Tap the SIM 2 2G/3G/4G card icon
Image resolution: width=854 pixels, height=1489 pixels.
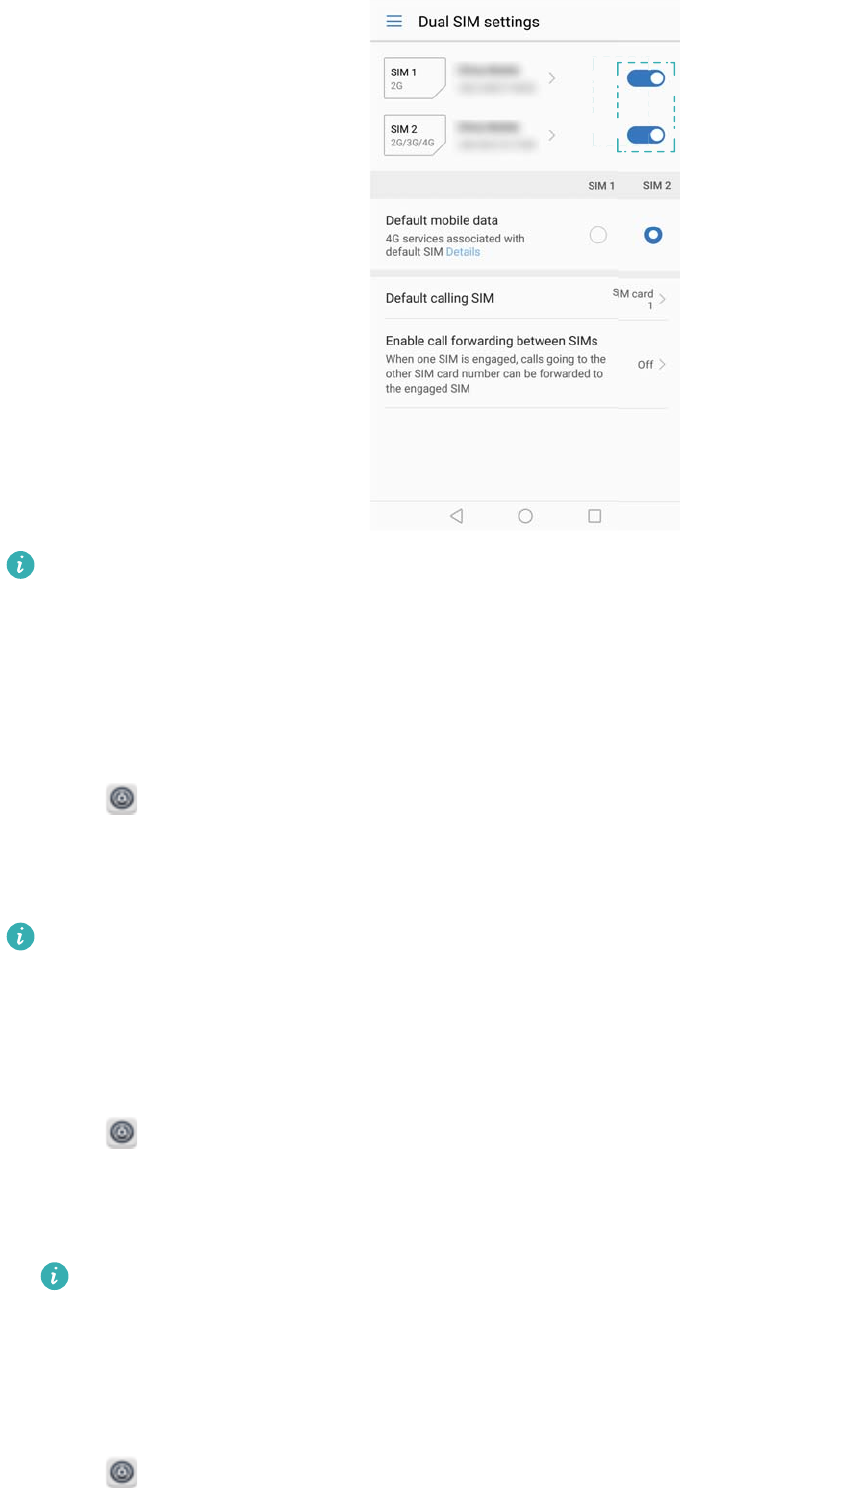click(x=414, y=135)
